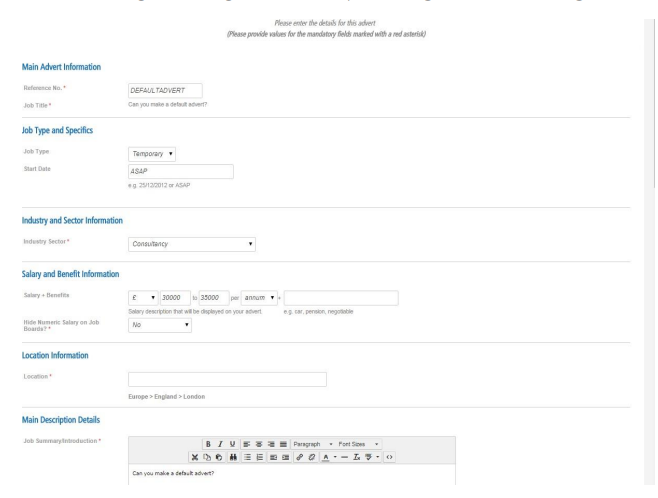Remove link with unlink icon
The width and height of the screenshot is (658, 498).
click(312, 457)
